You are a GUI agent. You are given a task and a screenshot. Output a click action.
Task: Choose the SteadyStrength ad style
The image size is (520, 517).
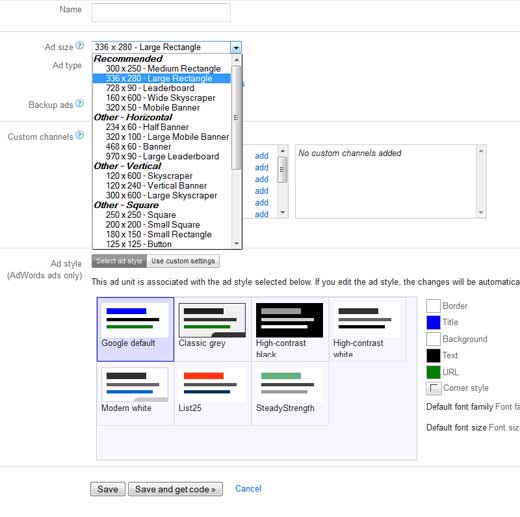[289, 393]
